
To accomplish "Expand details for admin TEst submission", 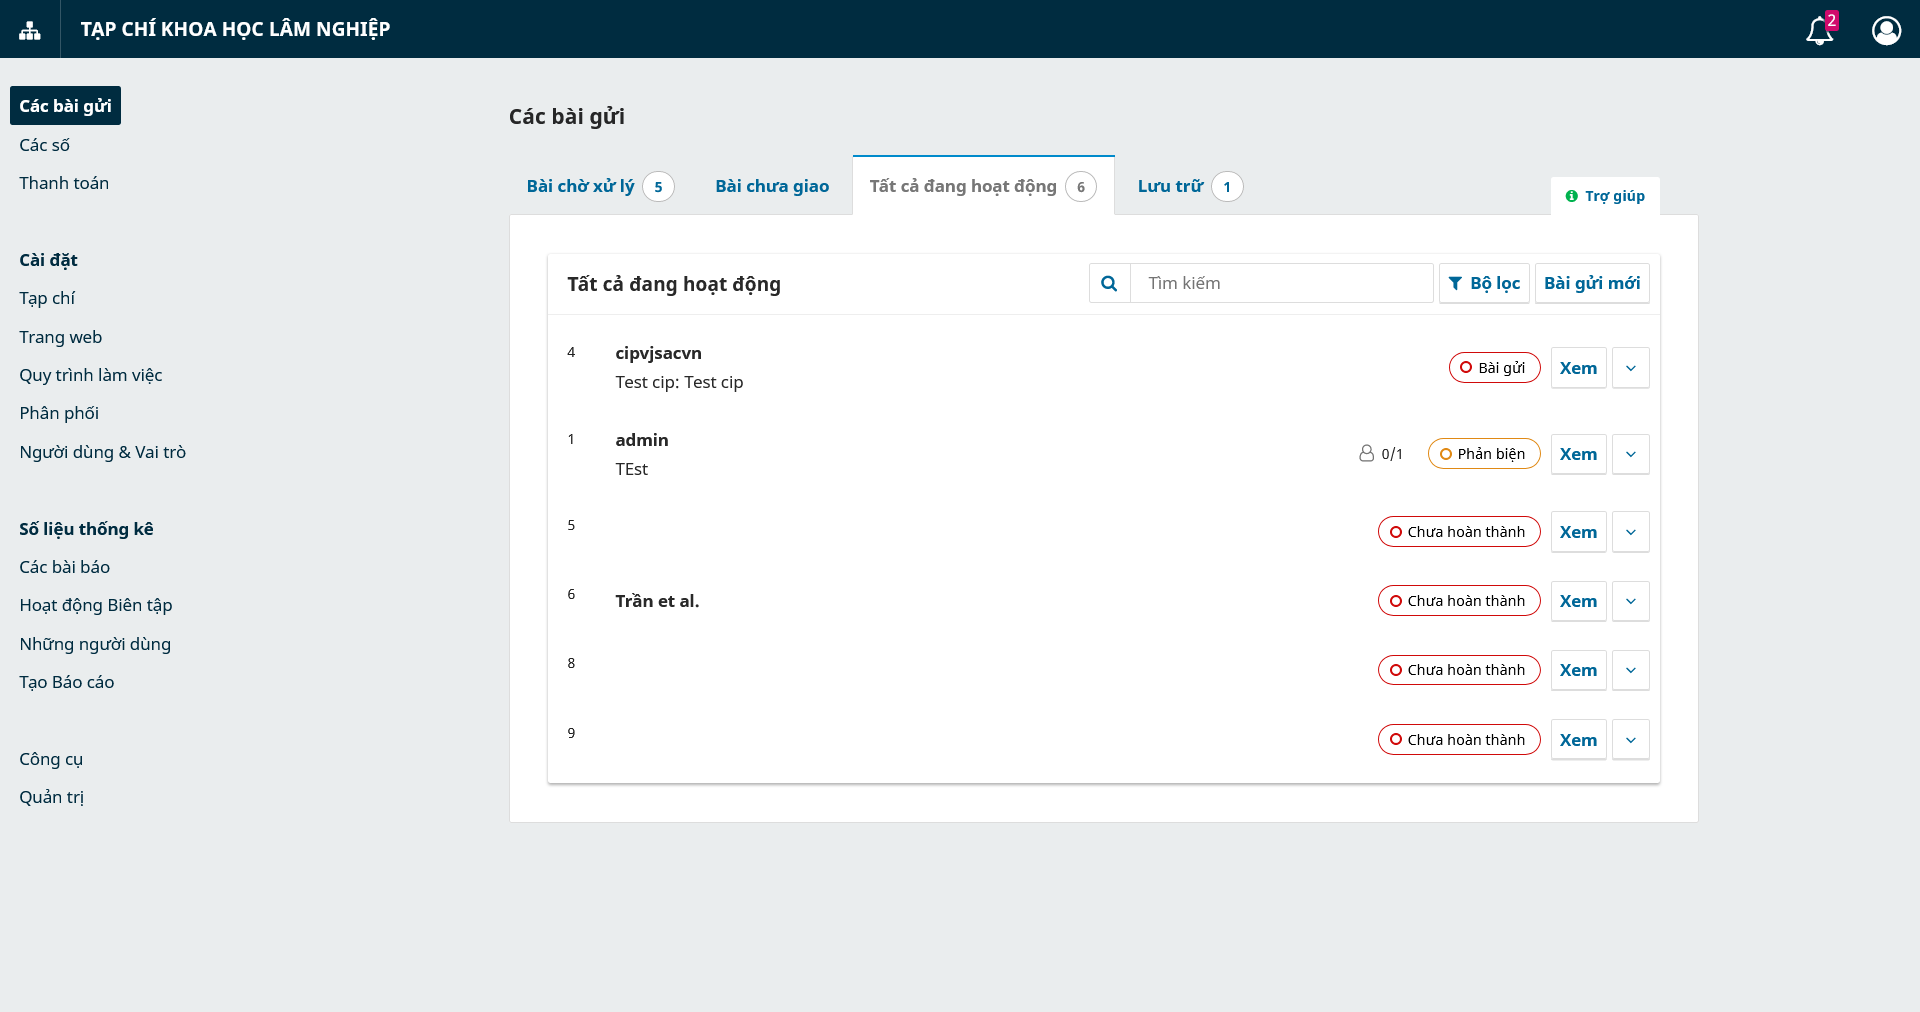I will [x=1630, y=454].
